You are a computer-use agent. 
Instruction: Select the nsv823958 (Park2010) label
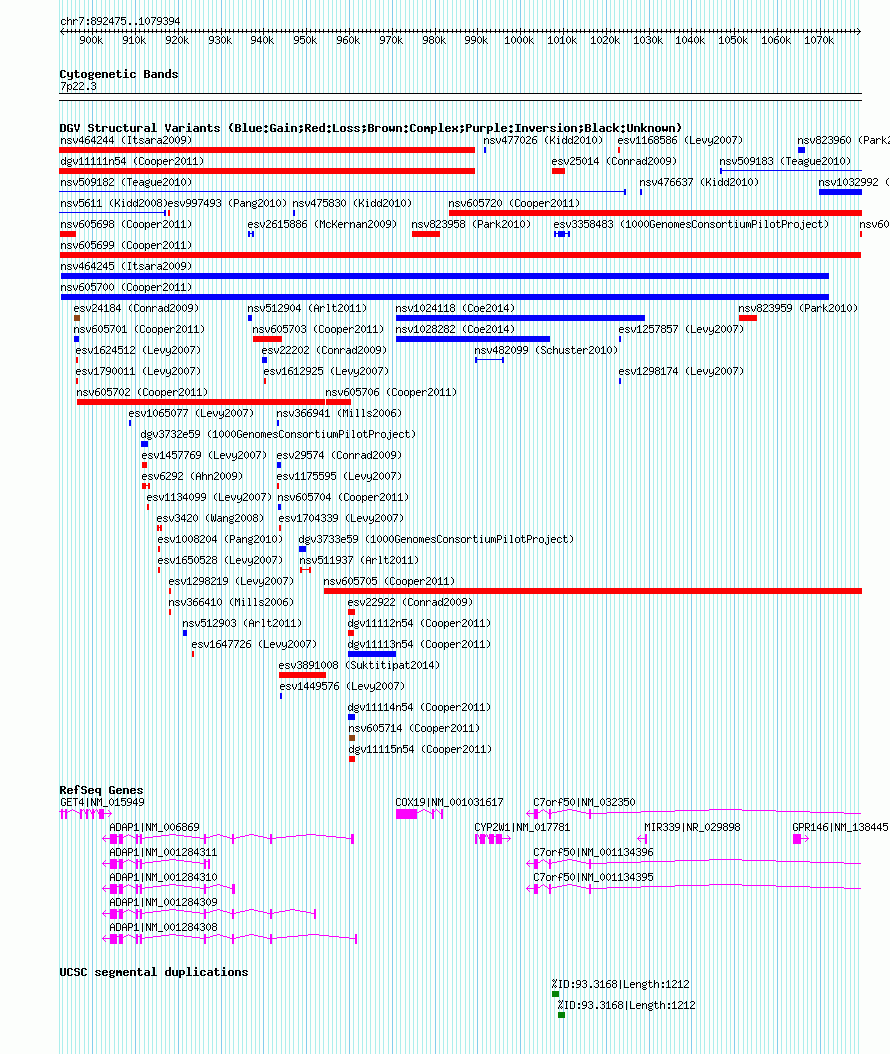tap(471, 225)
